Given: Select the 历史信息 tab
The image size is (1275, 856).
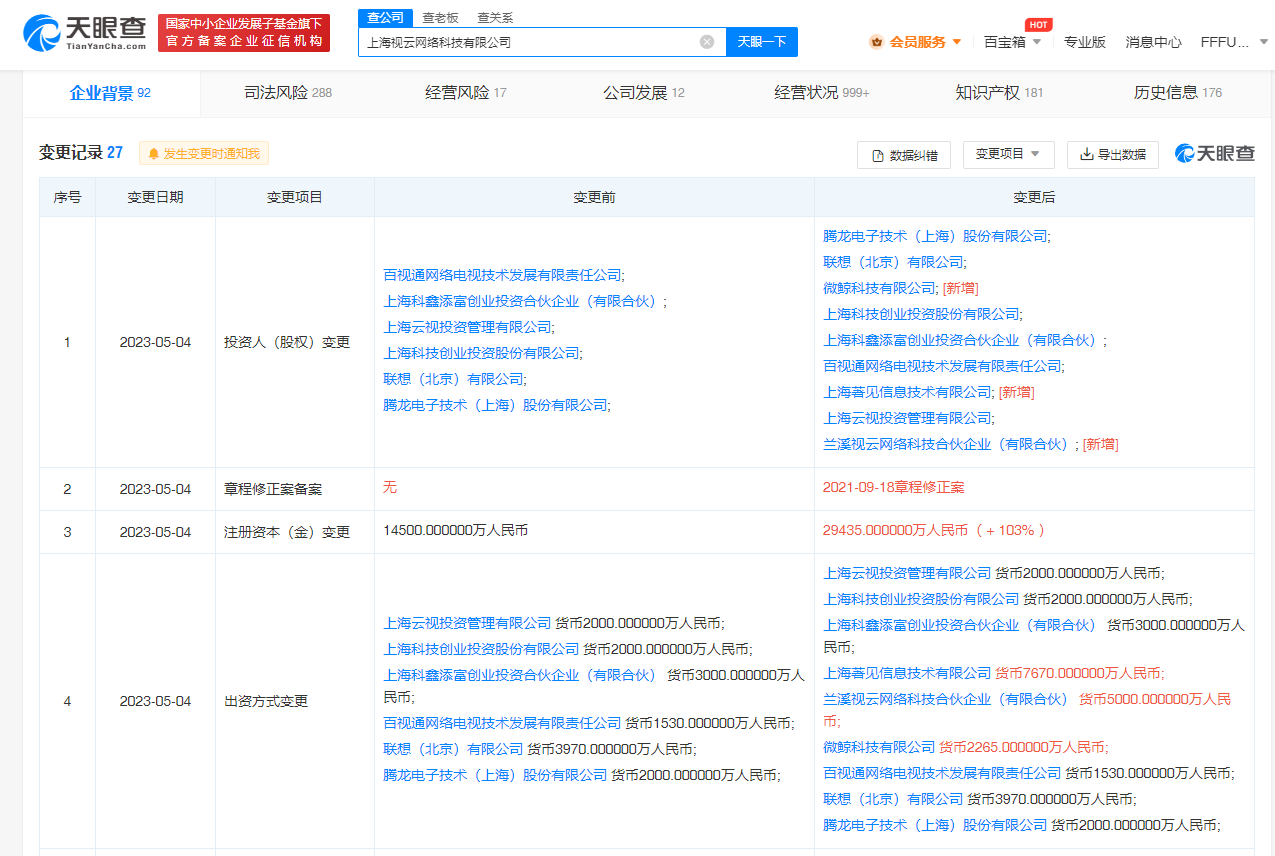Looking at the screenshot, I should 1177,93.
